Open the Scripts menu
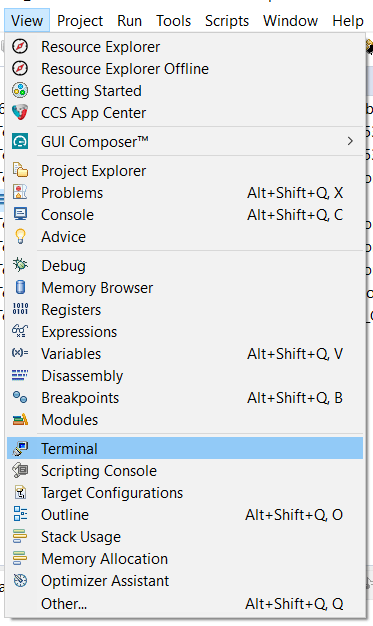This screenshot has height=626, width=373. click(x=227, y=21)
